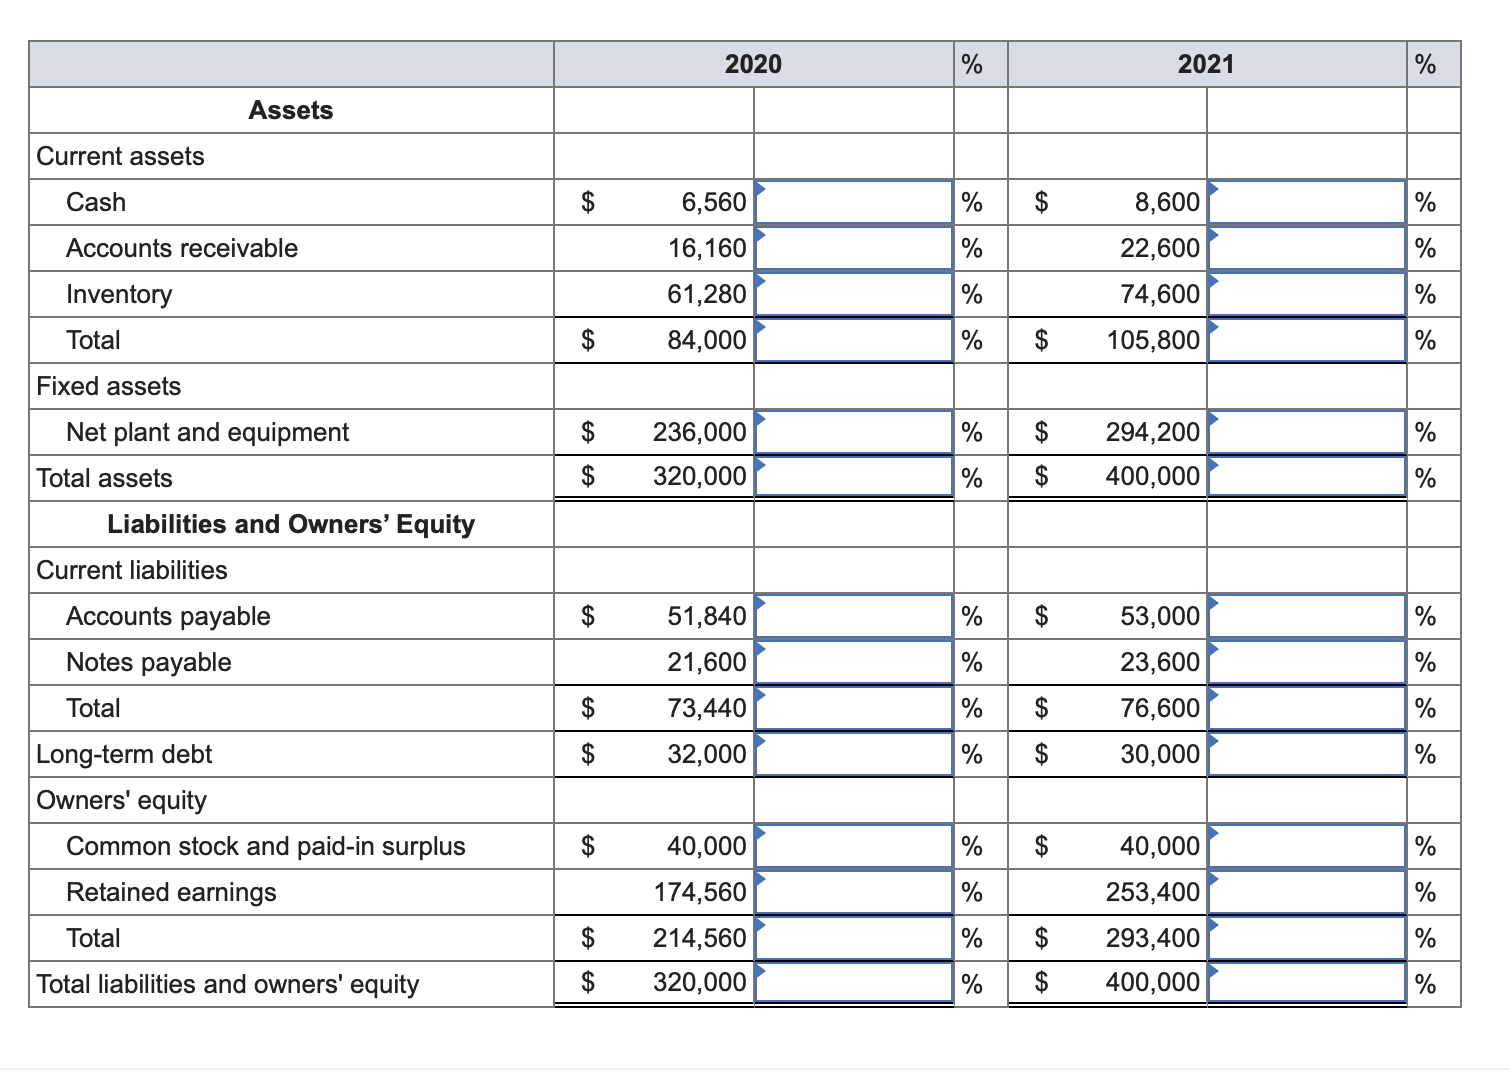
Task: Click the 2020 Cash percentage input field
Action: click(854, 202)
